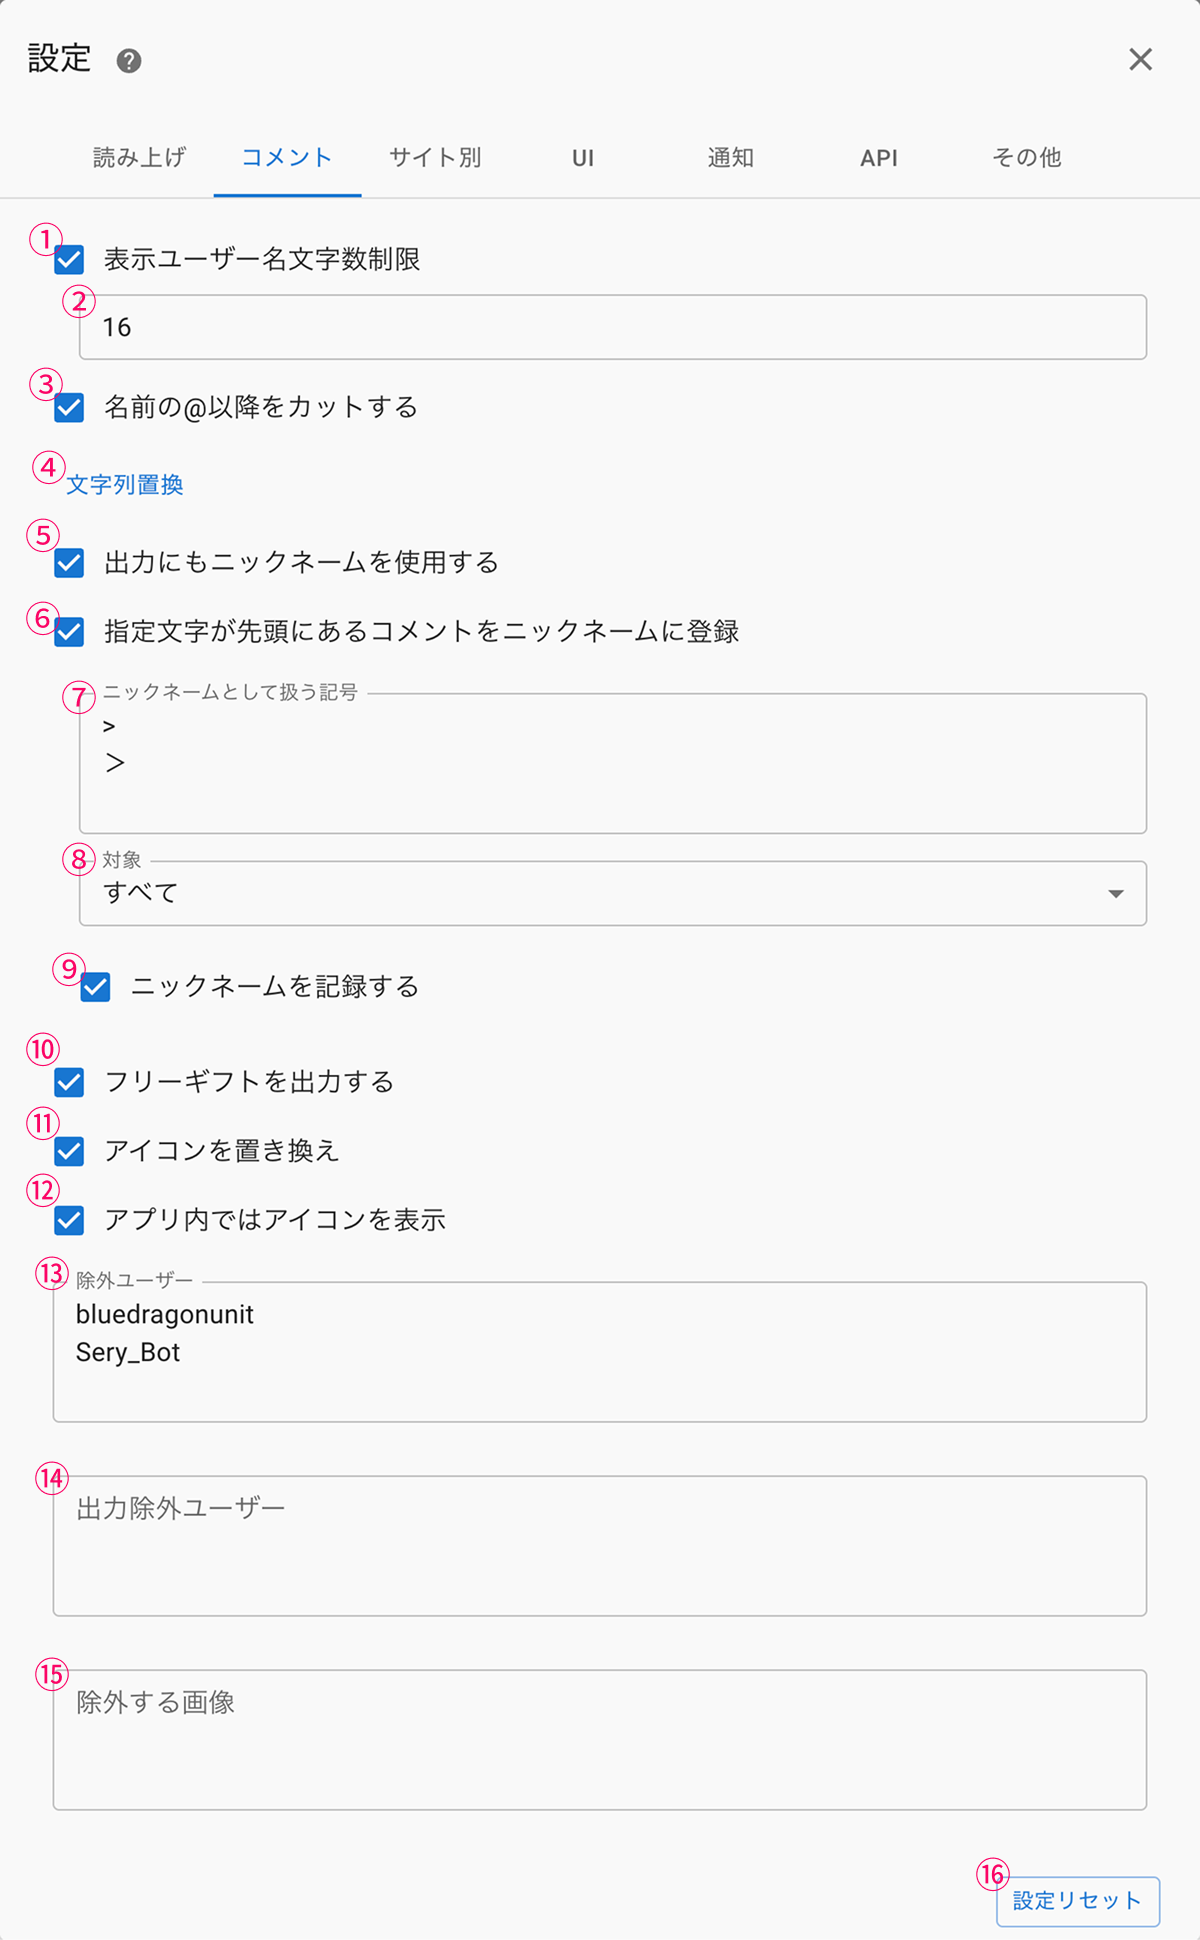Click the username character limit field showing 16
The height and width of the screenshot is (1940, 1200).
point(612,327)
